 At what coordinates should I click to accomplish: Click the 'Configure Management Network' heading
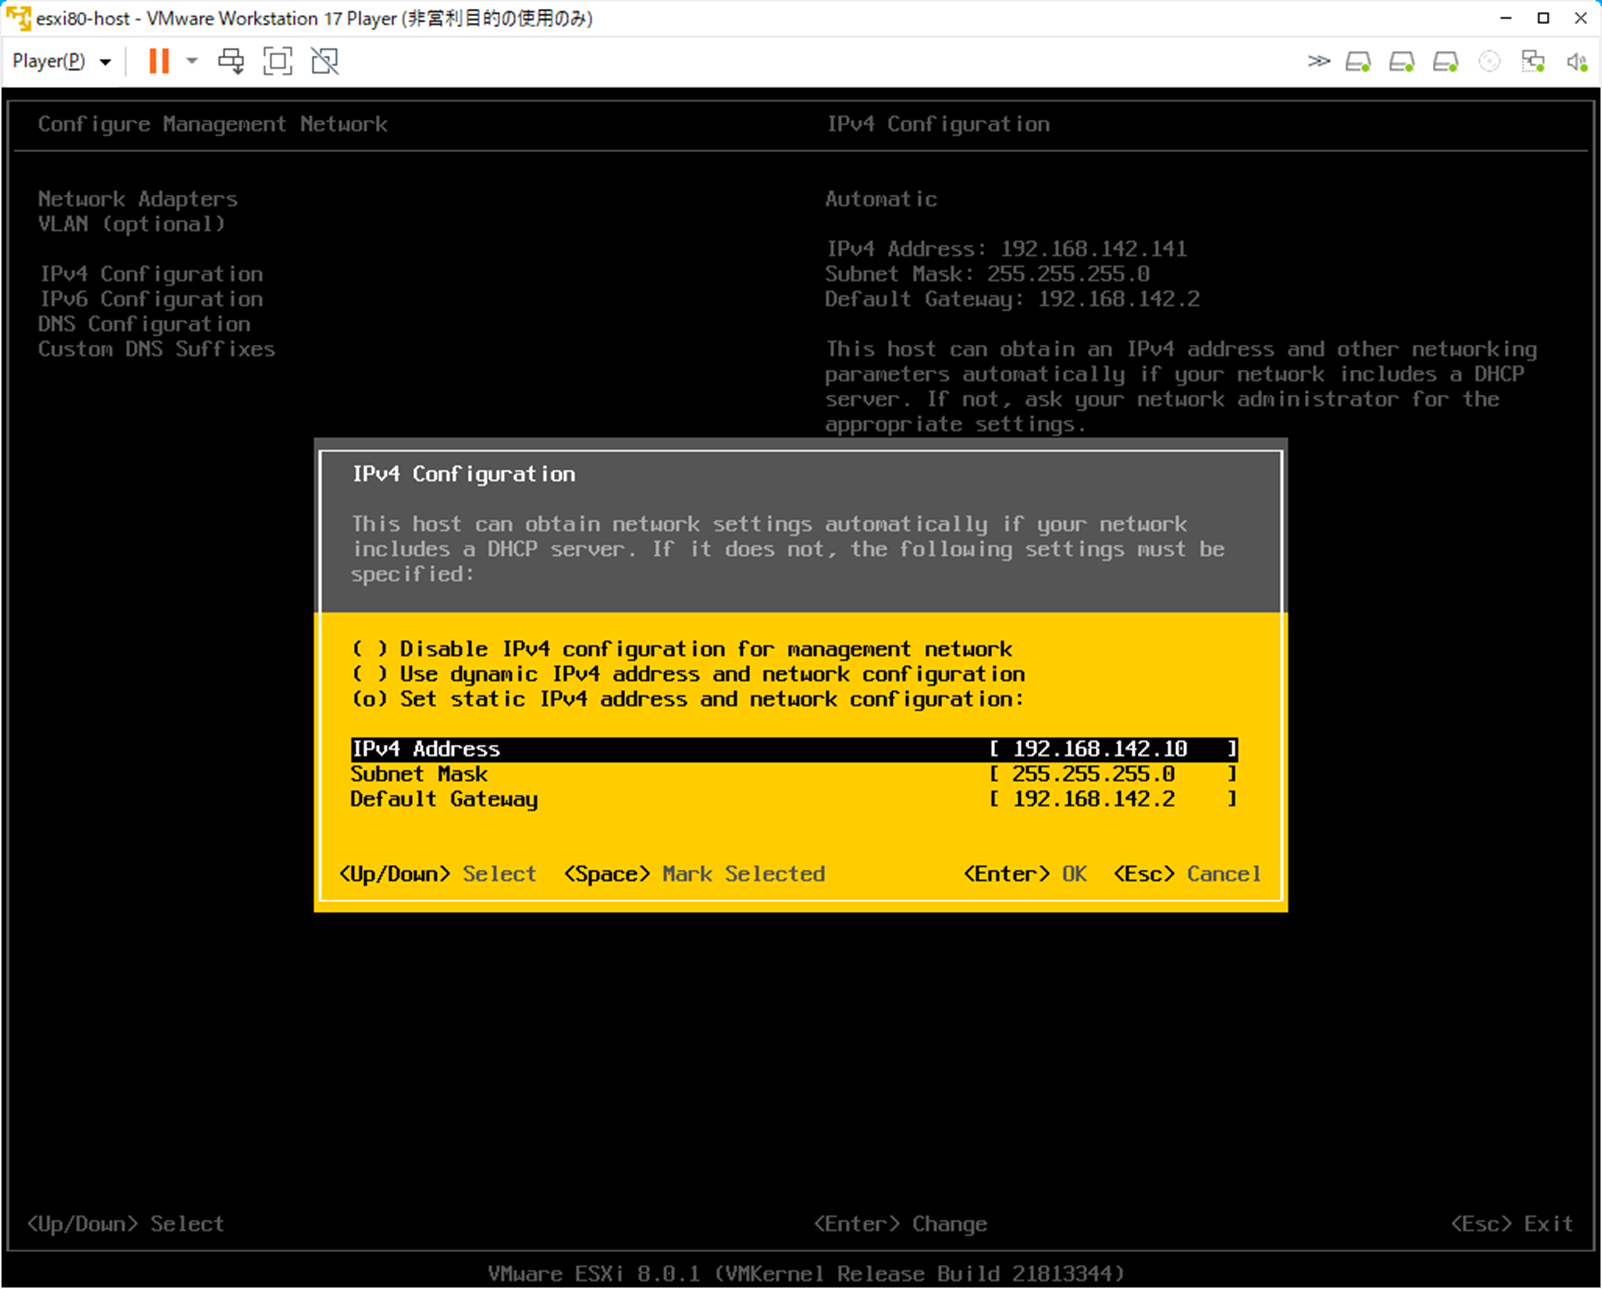pos(213,124)
